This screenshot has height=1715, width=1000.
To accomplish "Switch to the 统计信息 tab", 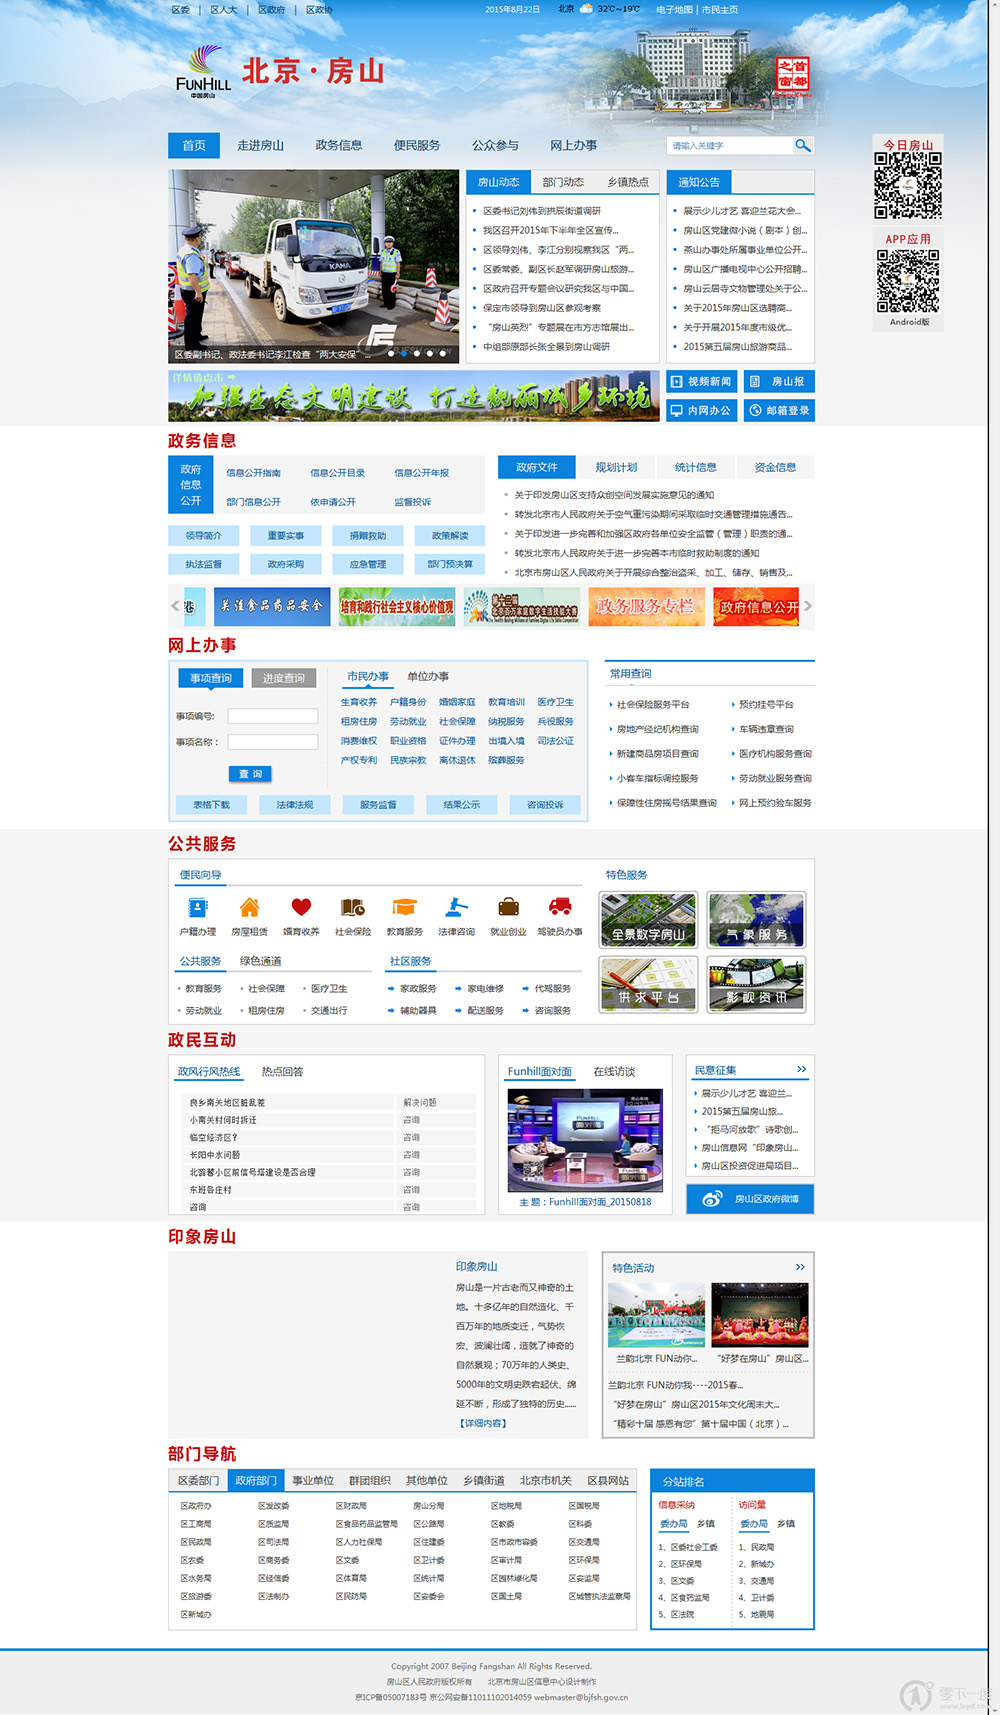I will pyautogui.click(x=695, y=467).
